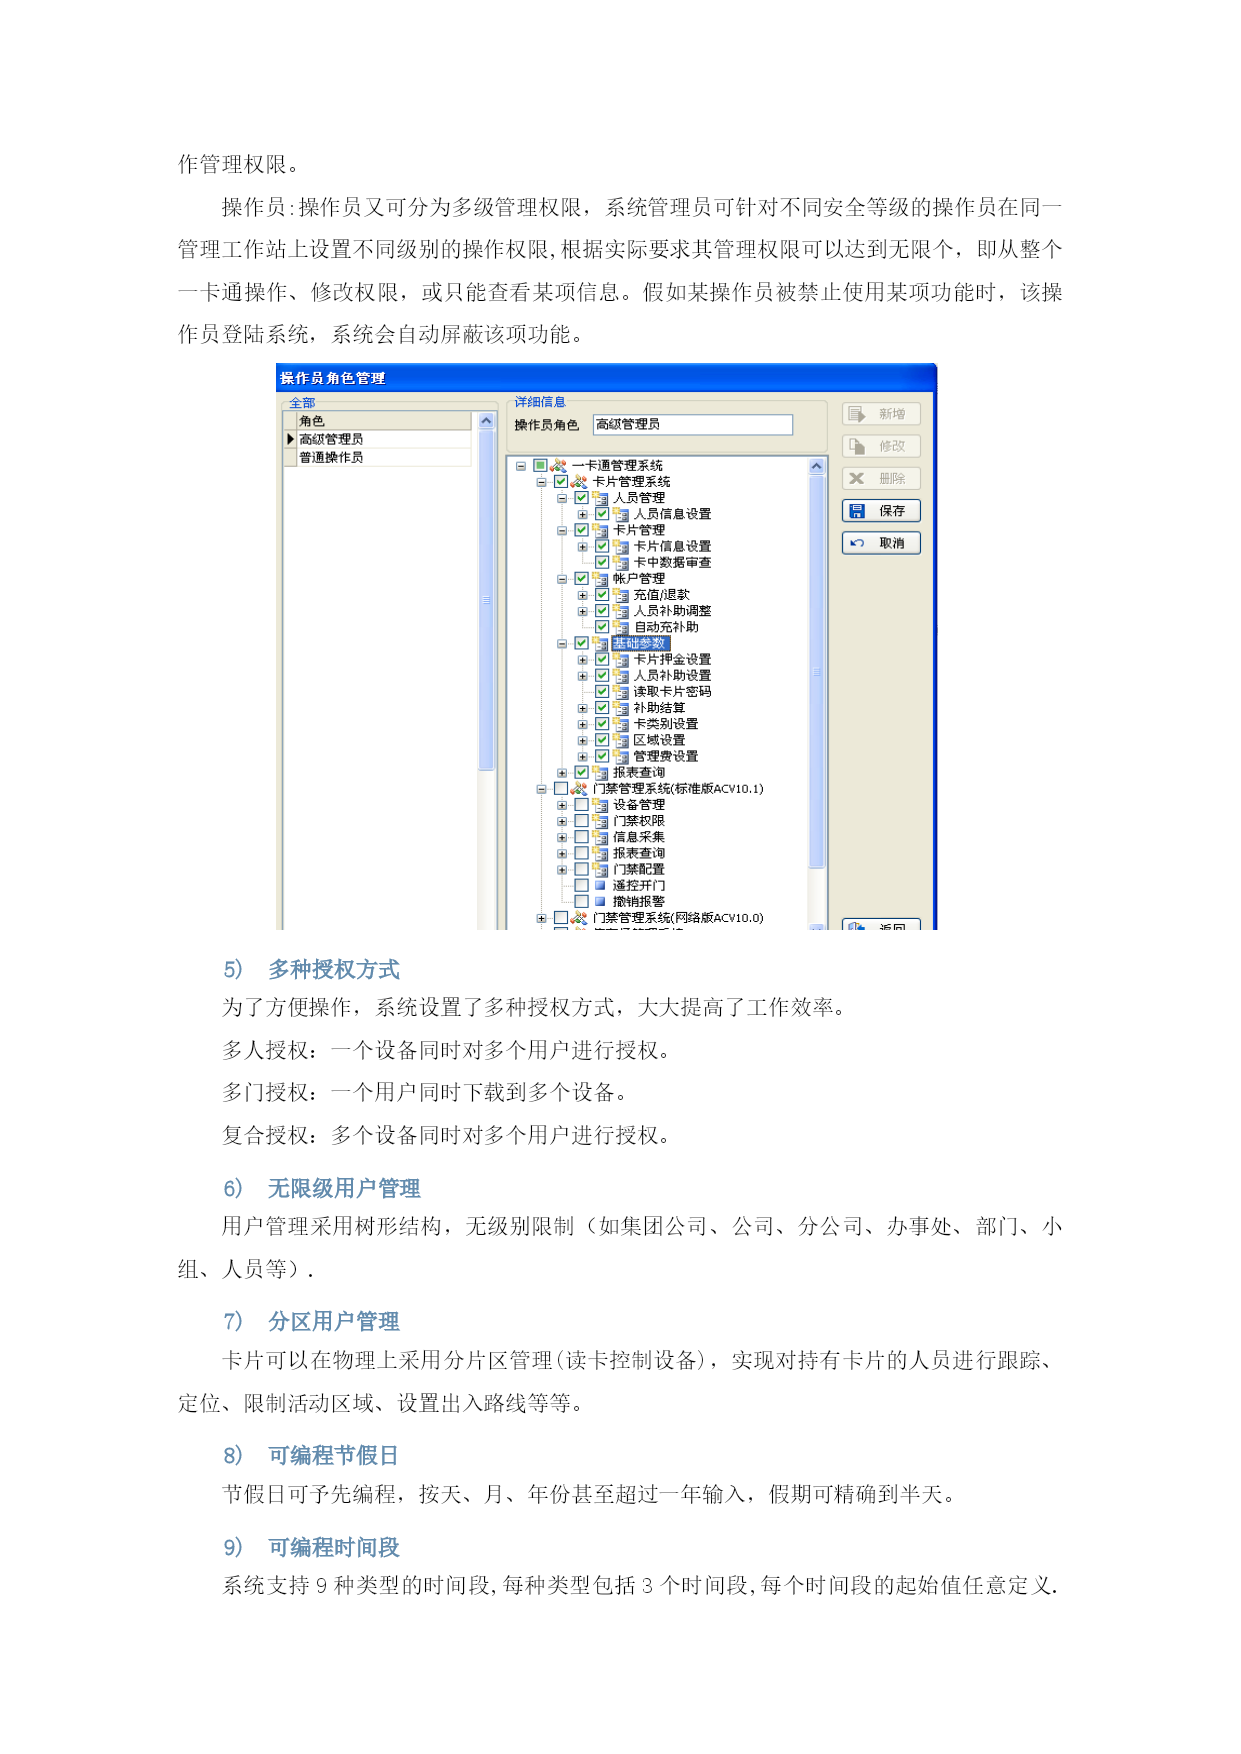Uncheck the 人员管理 checkbox
Screen dimensions: 1241x1754
click(x=582, y=498)
